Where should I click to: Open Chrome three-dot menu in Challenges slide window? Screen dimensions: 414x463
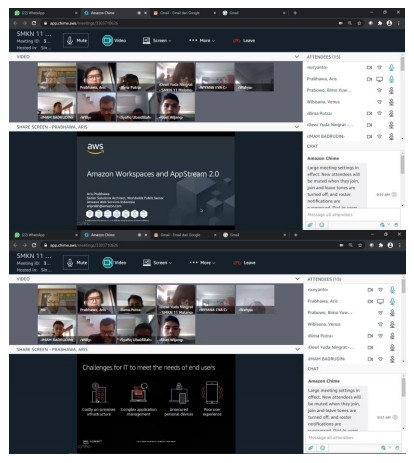[x=399, y=245]
